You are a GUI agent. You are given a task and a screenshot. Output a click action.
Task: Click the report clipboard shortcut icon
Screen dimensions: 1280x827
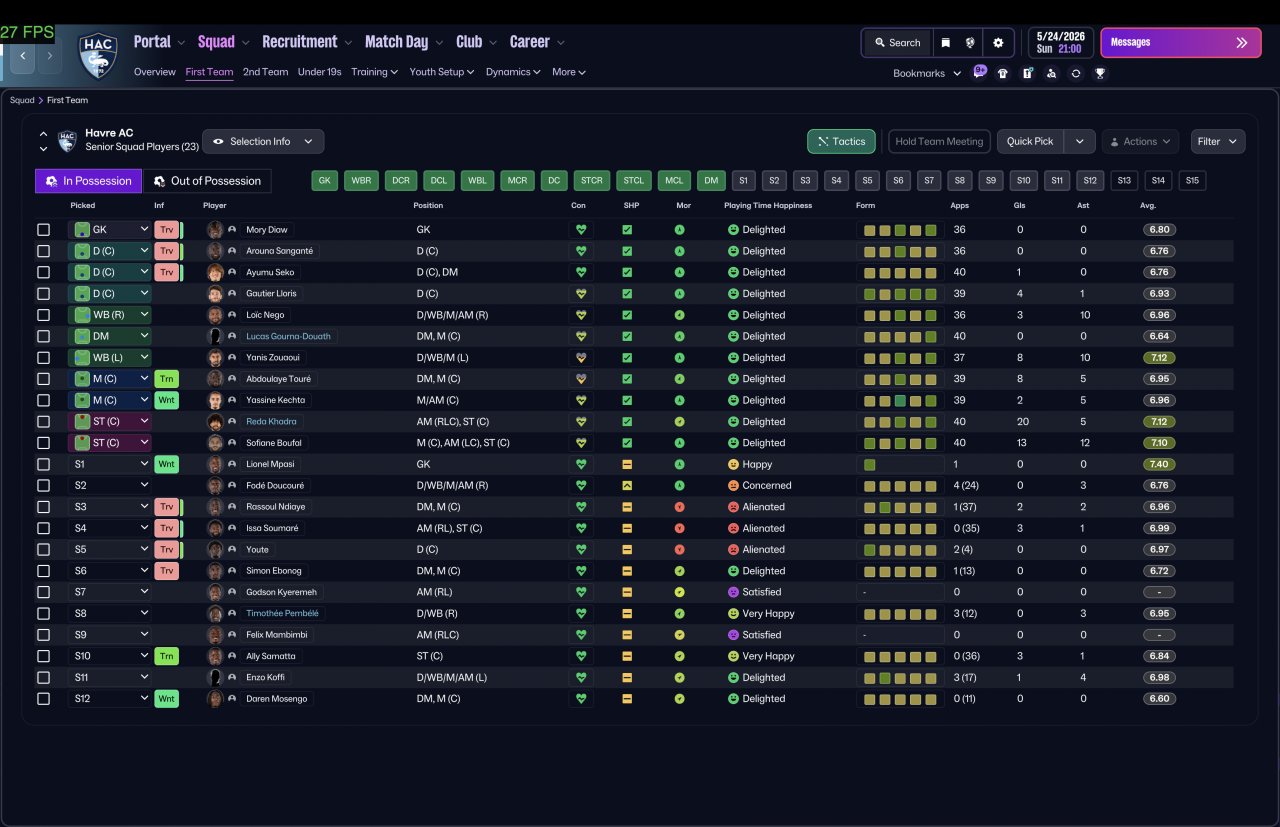[1027, 73]
